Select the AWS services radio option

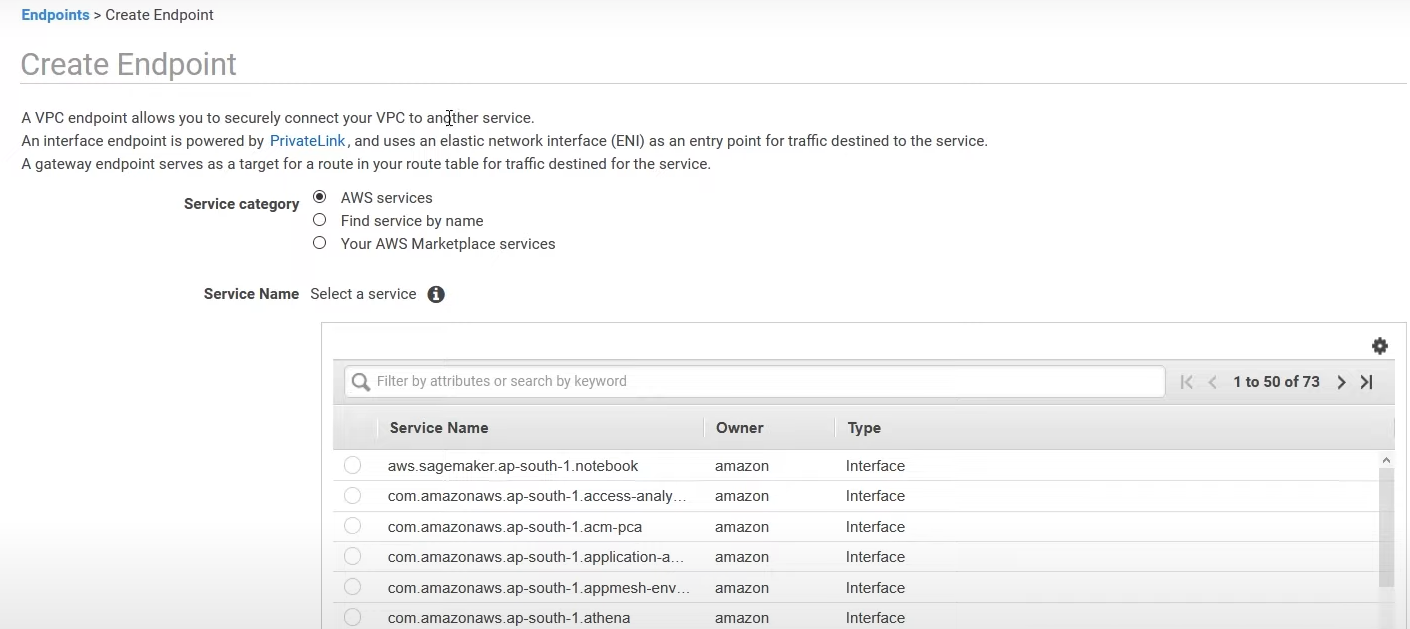(320, 197)
